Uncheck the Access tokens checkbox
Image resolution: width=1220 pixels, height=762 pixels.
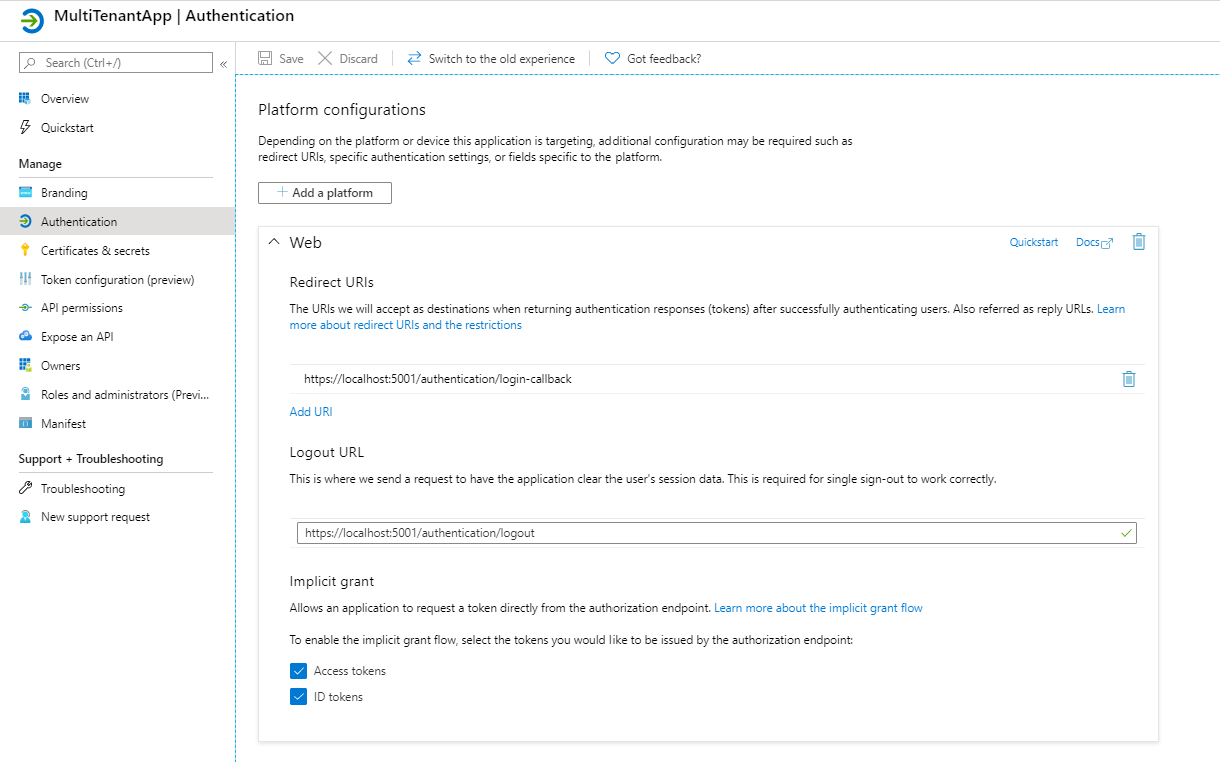298,671
